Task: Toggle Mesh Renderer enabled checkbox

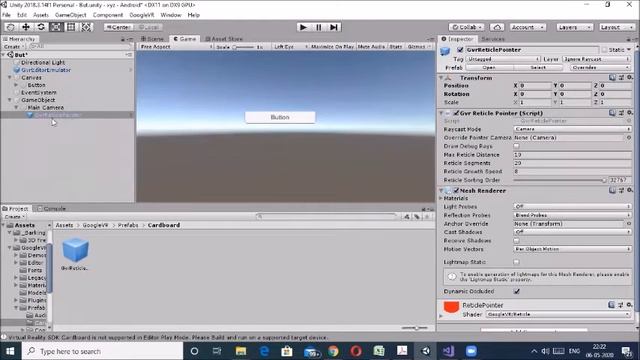Action: click(x=456, y=191)
